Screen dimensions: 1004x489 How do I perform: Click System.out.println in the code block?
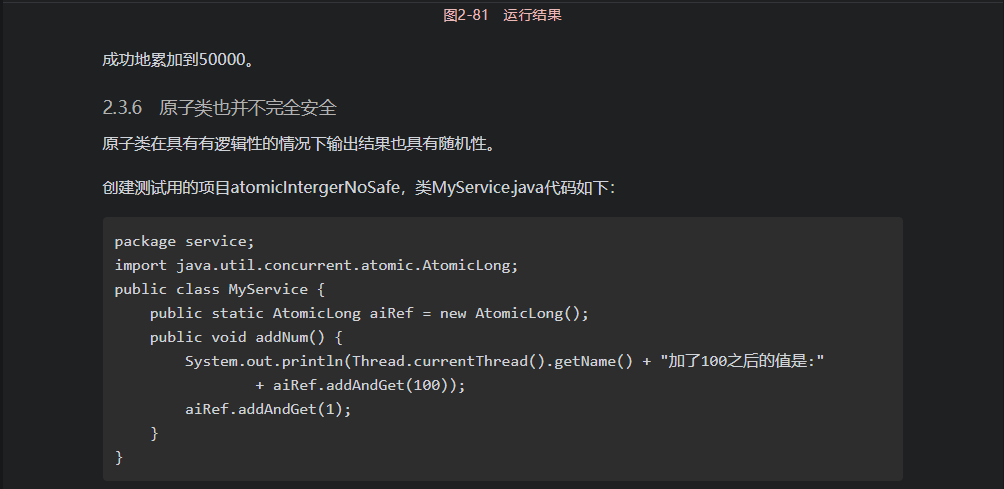[264, 362]
